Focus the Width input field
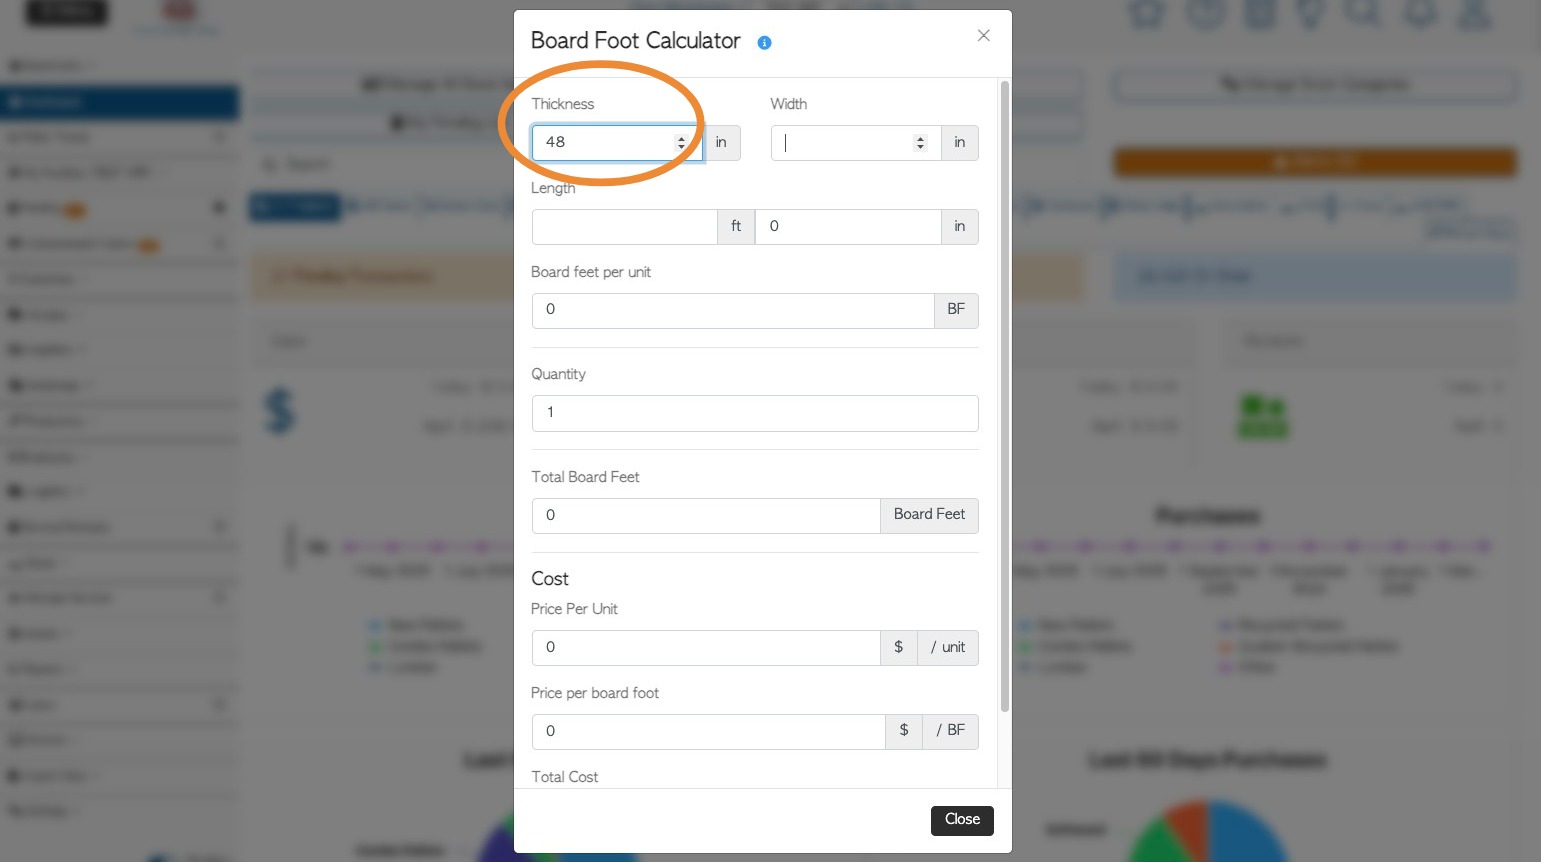The width and height of the screenshot is (1541, 862). click(842, 143)
